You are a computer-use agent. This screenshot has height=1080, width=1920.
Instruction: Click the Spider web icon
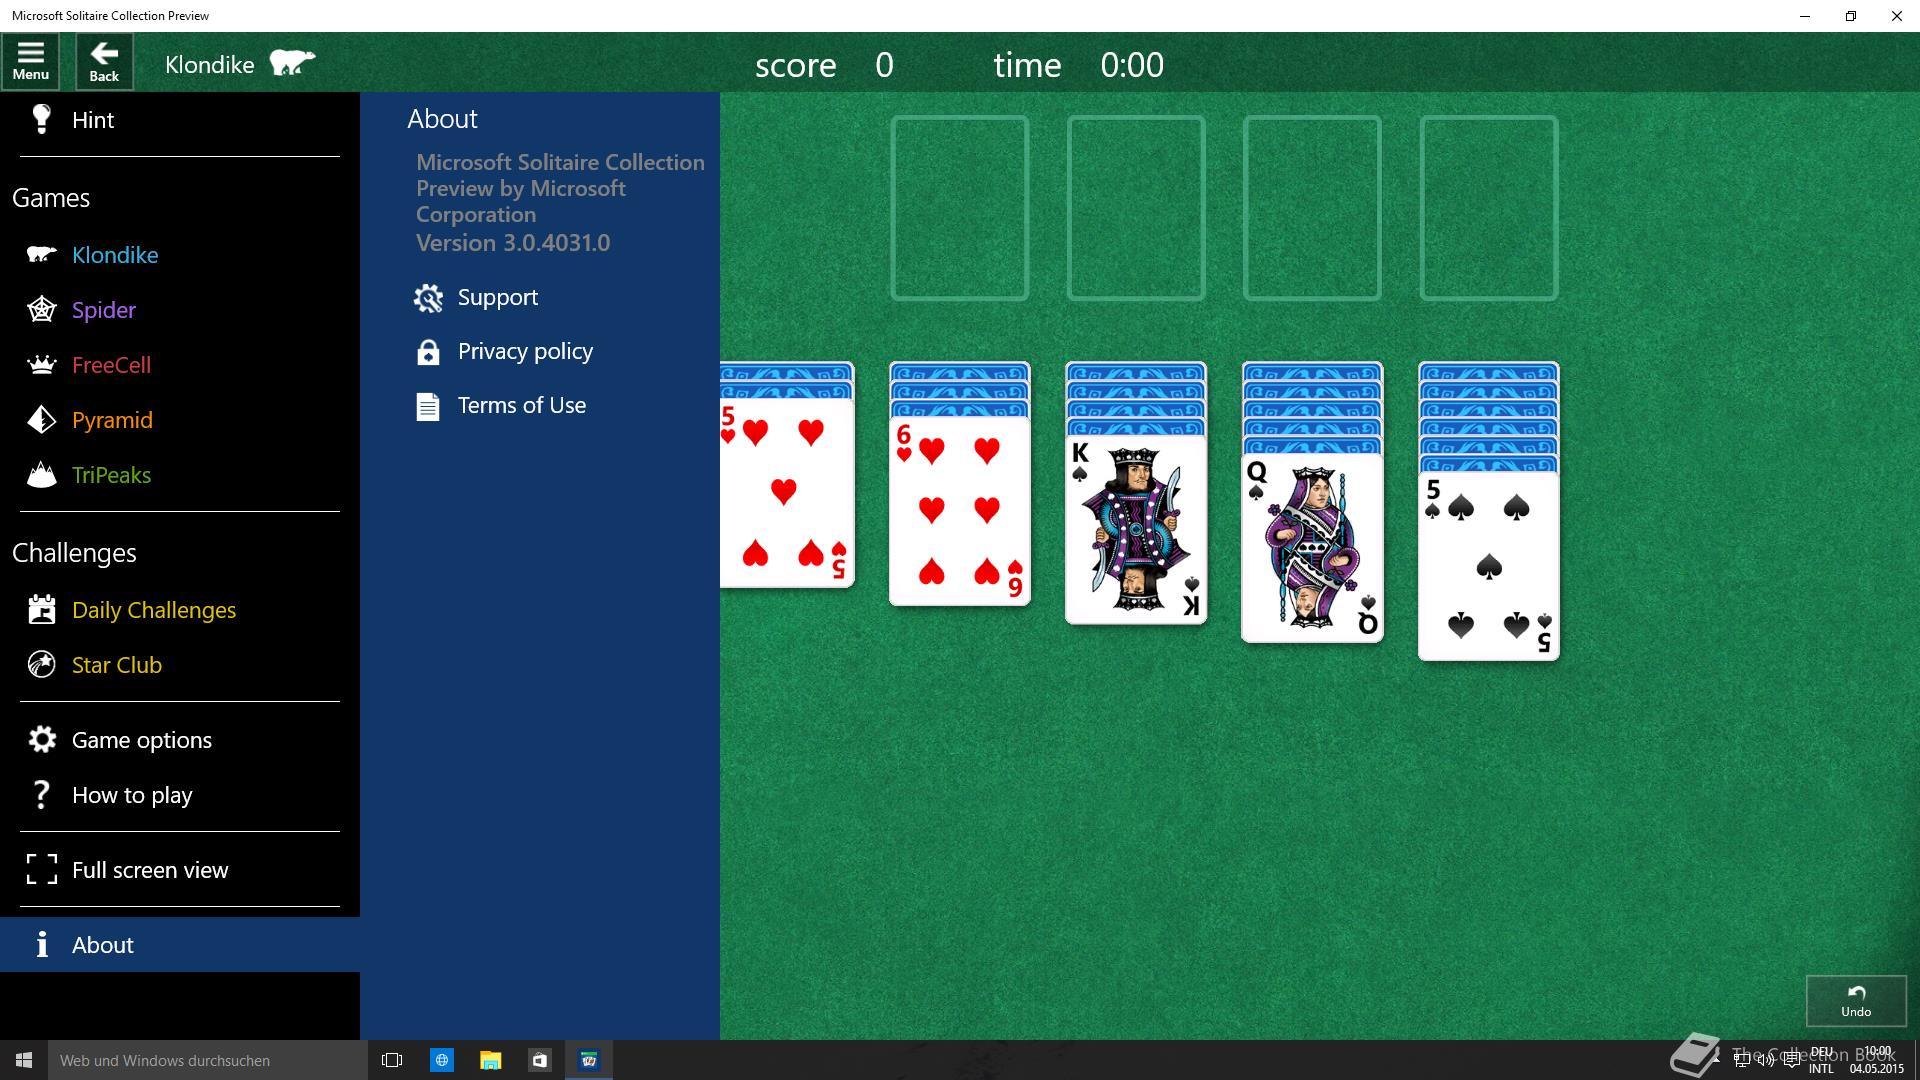41,310
